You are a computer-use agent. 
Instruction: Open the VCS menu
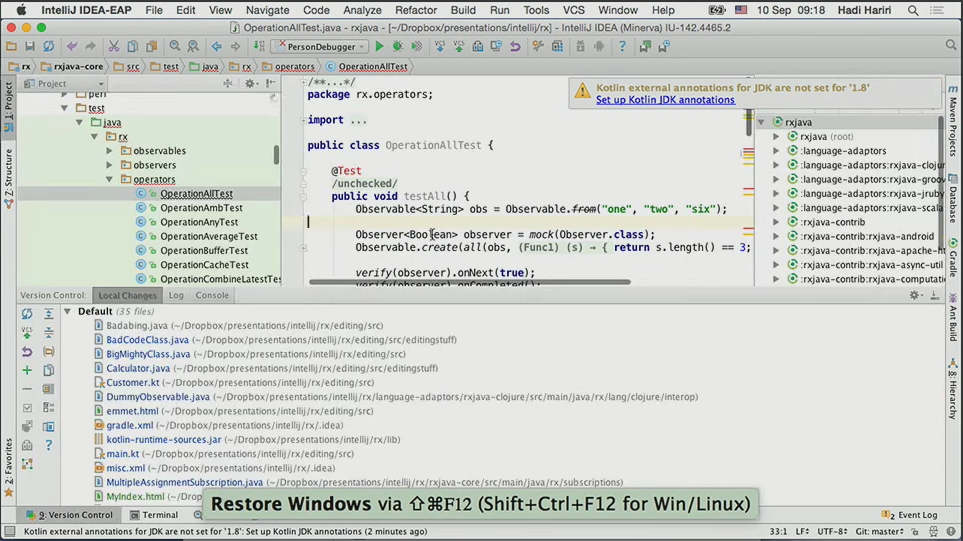point(574,10)
